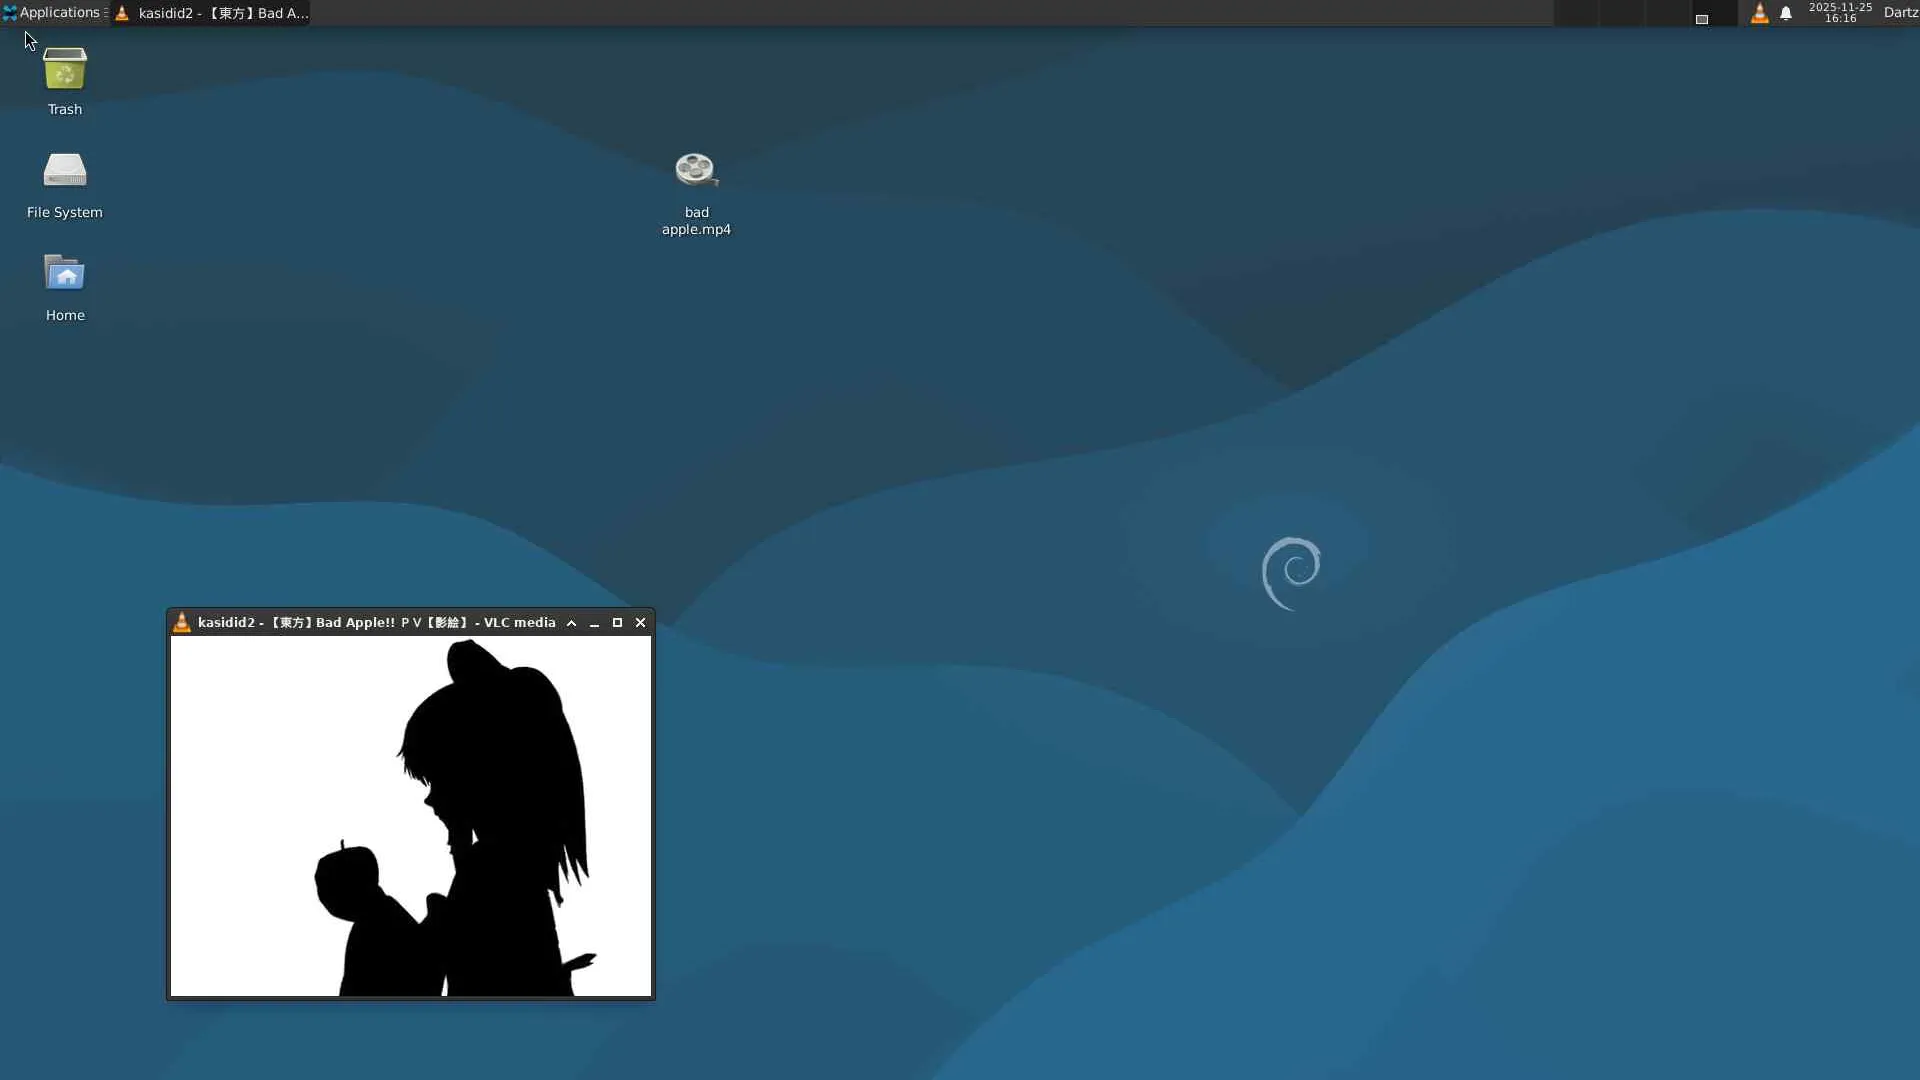Click the Bad Apple video playback area
The width and height of the screenshot is (1920, 1080).
(x=410, y=815)
